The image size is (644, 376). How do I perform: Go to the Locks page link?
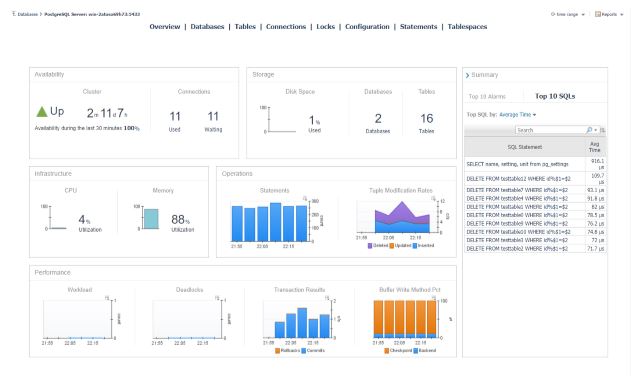[326, 27]
